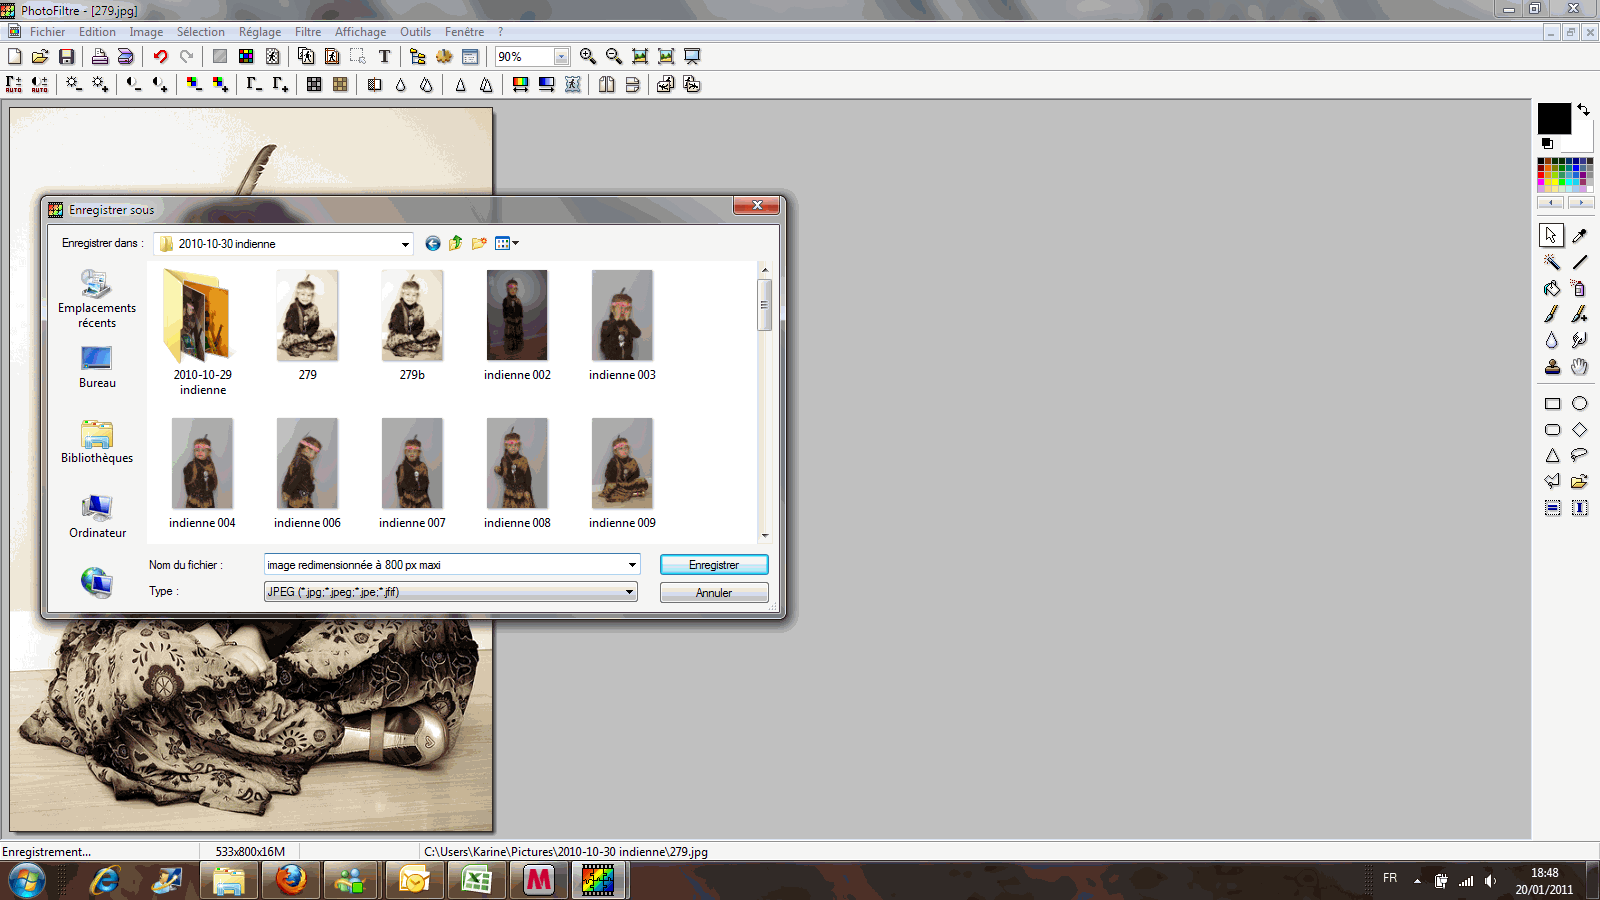Open the Image menu

click(x=146, y=32)
